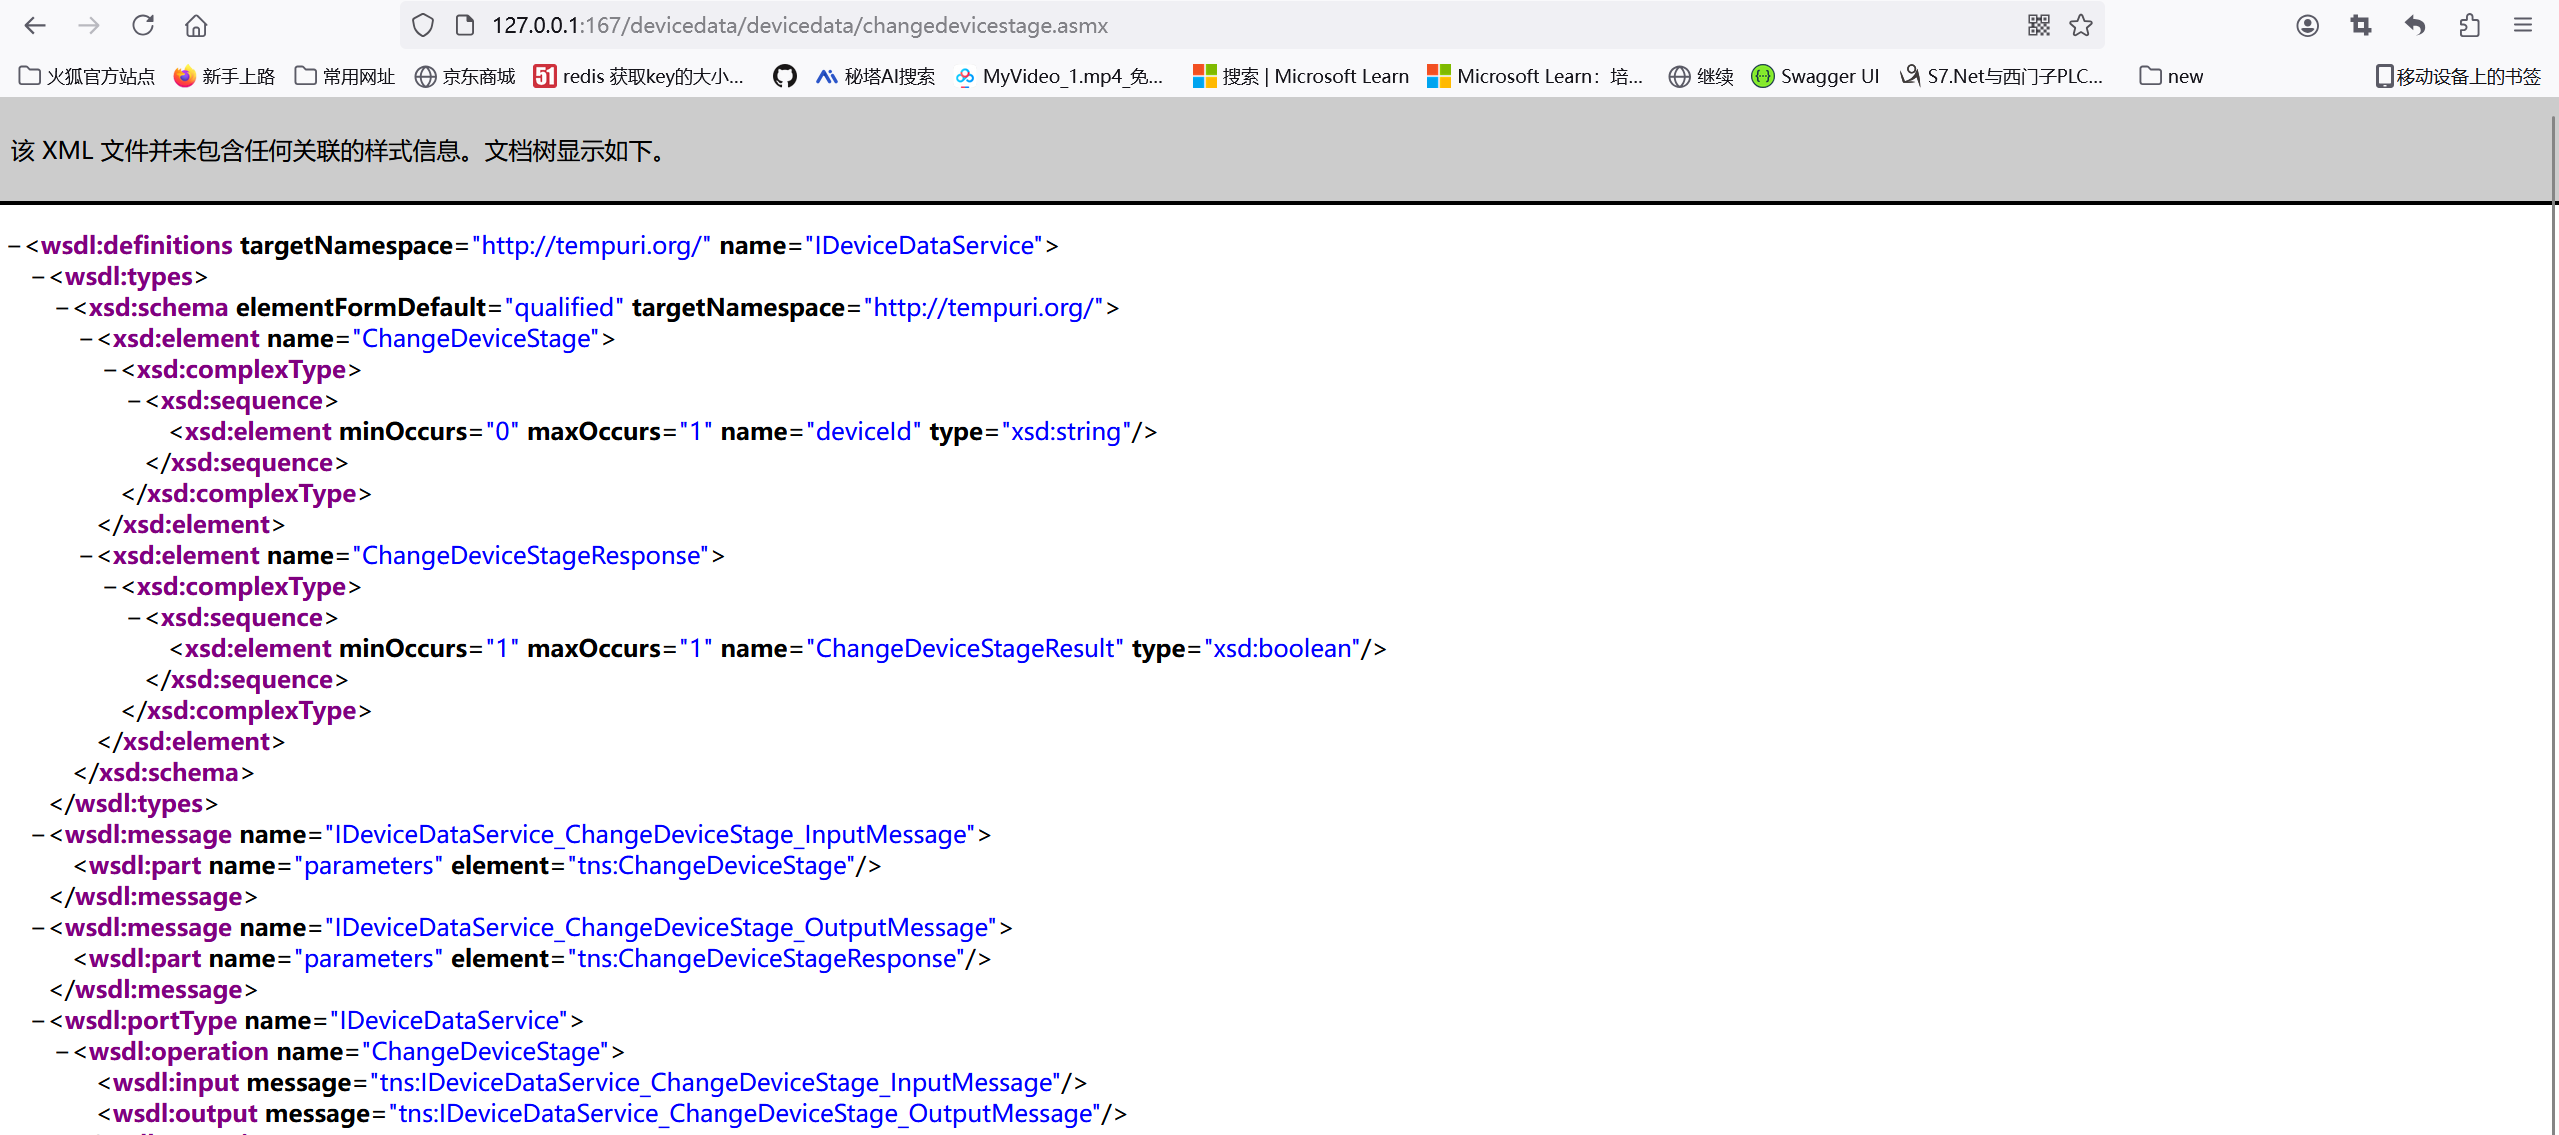This screenshot has width=2559, height=1135.
Task: Collapse the wsdl:types node
Action: [x=38, y=277]
